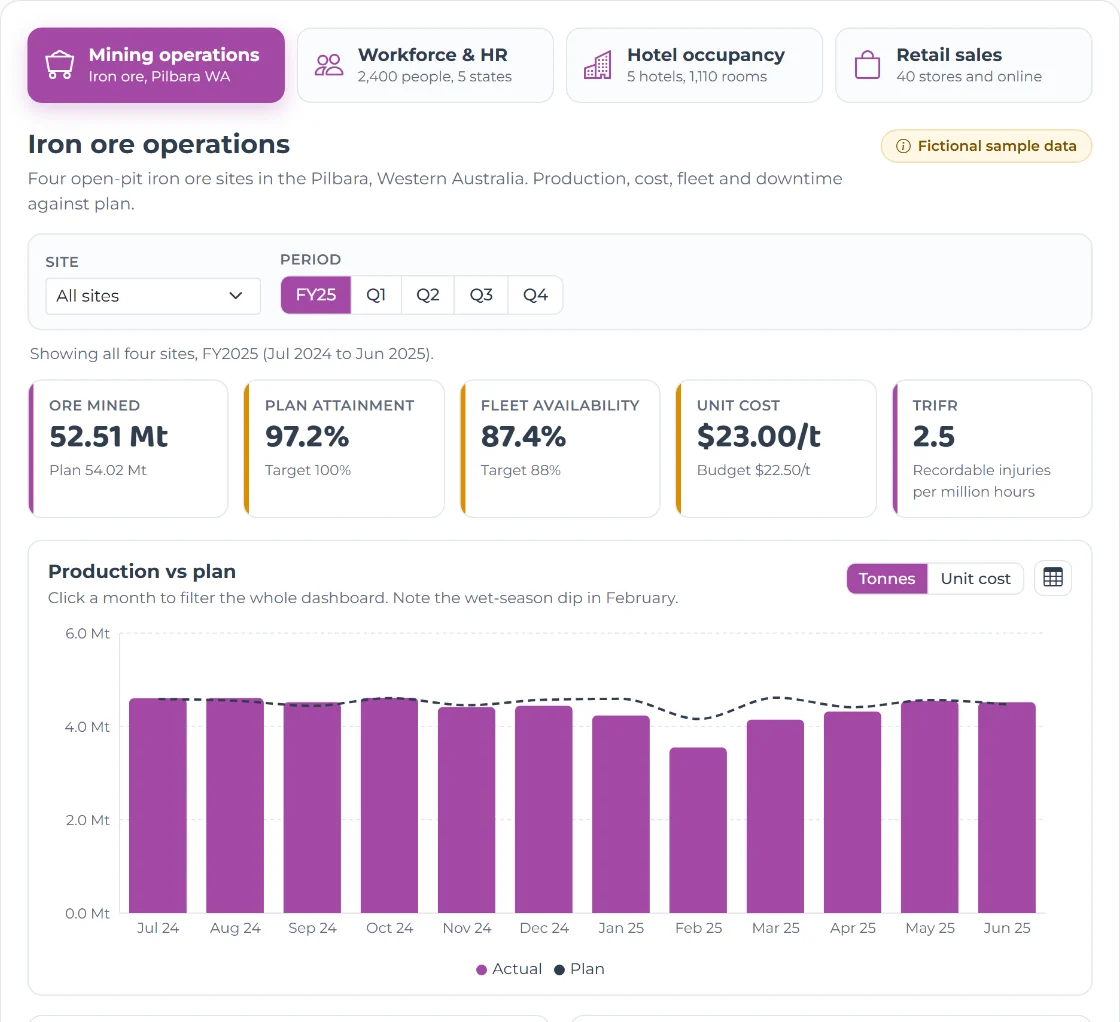Screen dimensions: 1120x1022
Task: Expand the site selector chevron
Action: point(236,296)
